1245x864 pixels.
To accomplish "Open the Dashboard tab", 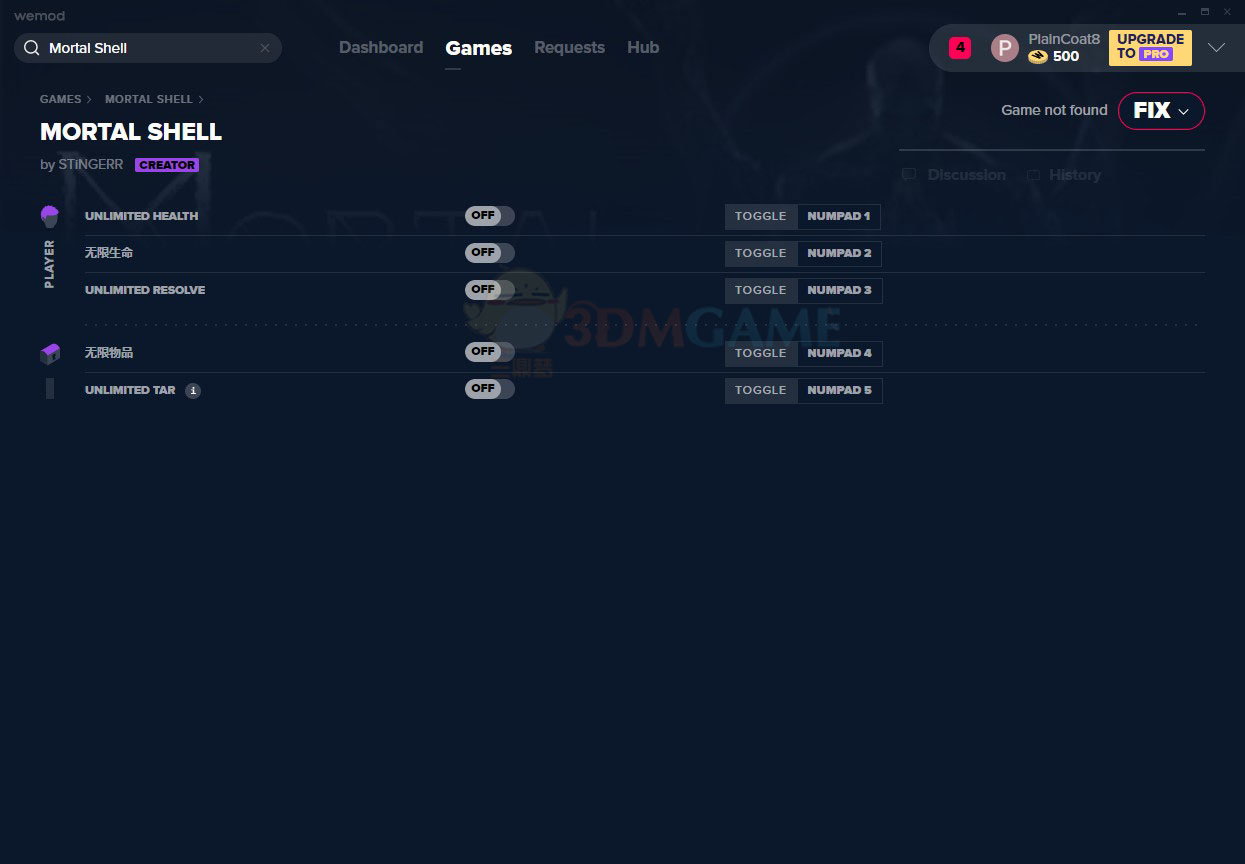I will click(x=381, y=48).
